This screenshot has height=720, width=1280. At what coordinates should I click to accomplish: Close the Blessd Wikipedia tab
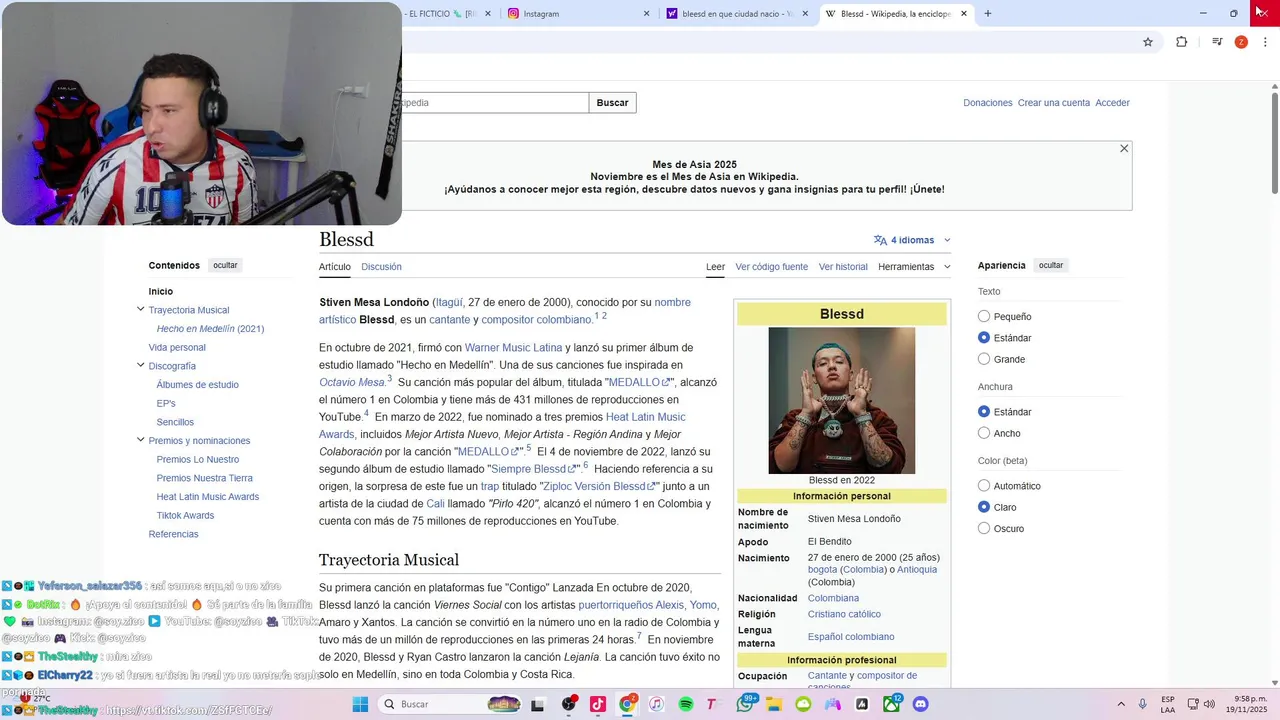964,14
